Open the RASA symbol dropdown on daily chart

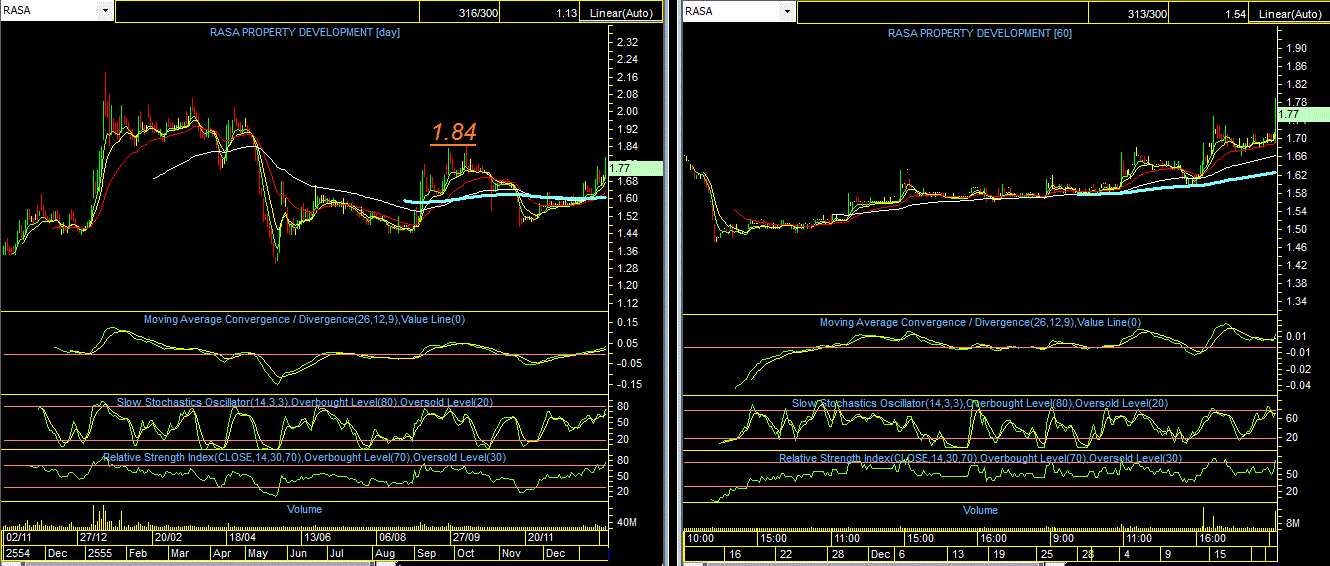(x=106, y=11)
